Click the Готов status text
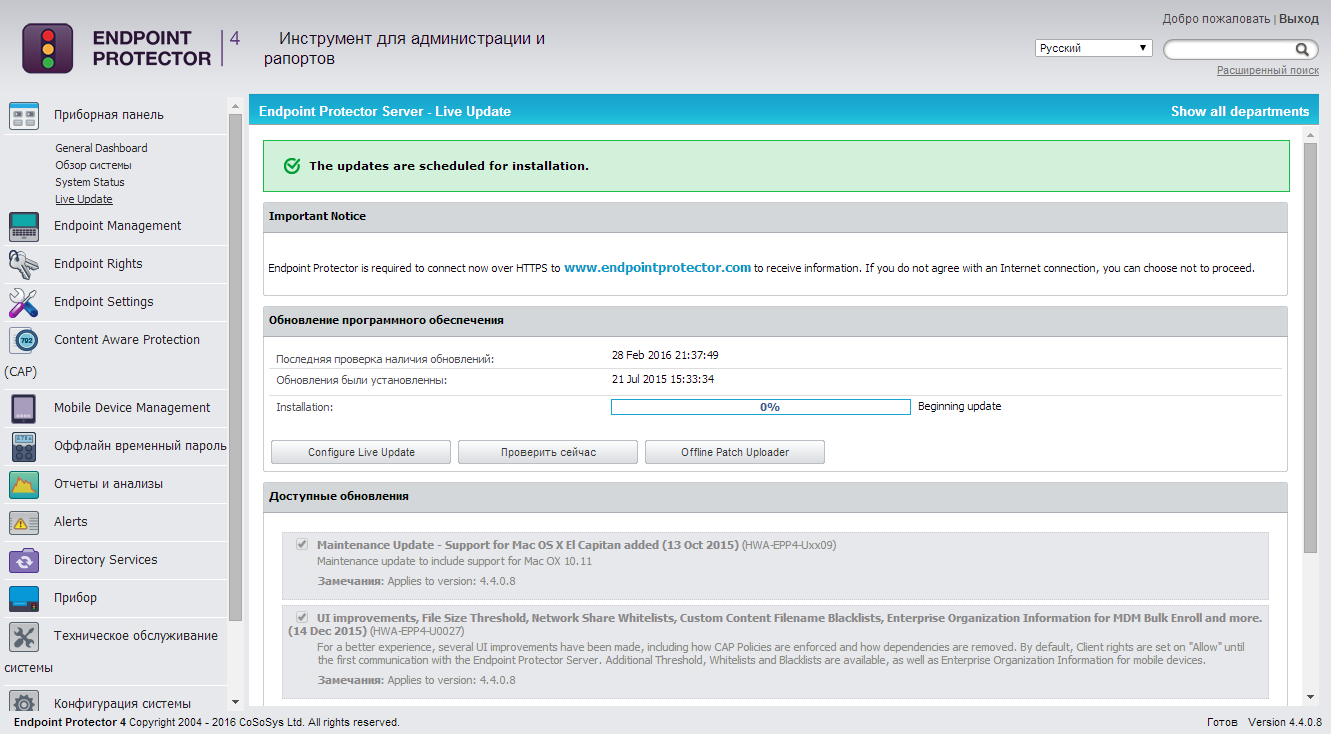1331x734 pixels. pyautogui.click(x=1222, y=722)
